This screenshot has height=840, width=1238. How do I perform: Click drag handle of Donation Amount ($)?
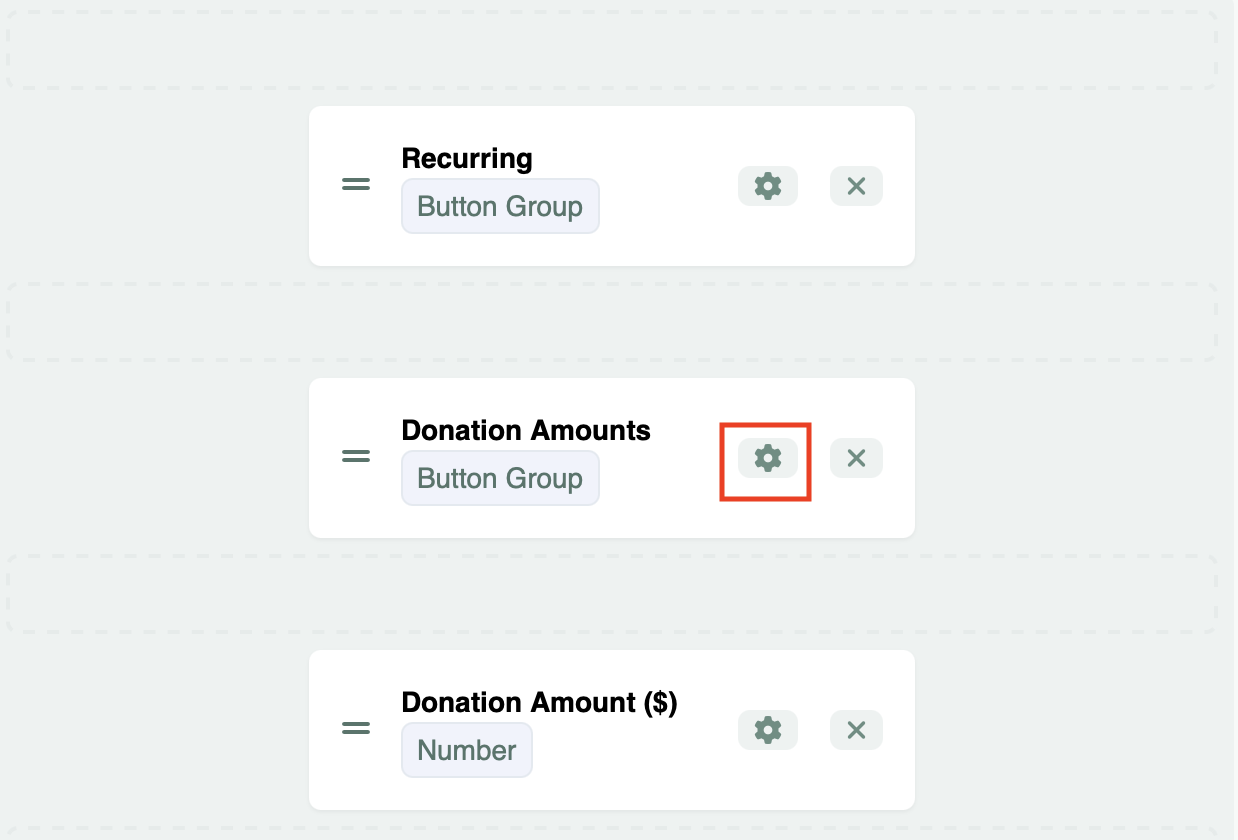[x=356, y=729]
